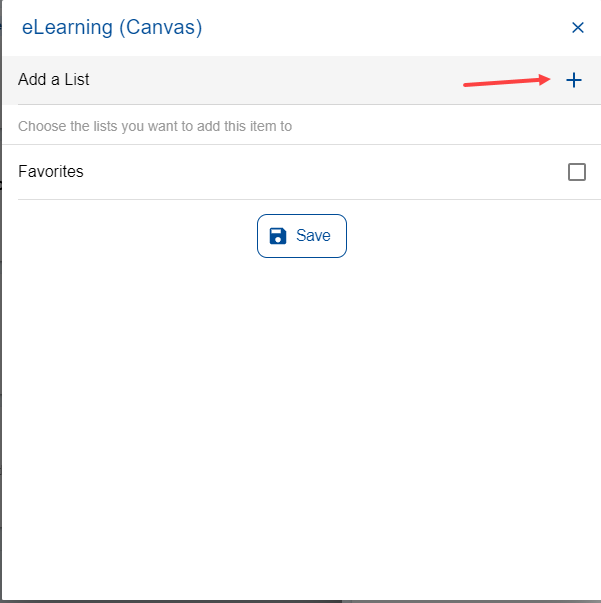Click the gray Add a List header bar

click(x=302, y=80)
